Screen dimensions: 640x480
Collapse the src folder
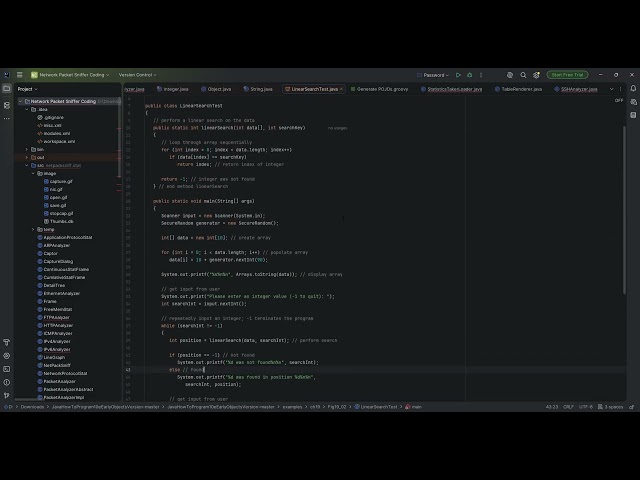(27, 165)
